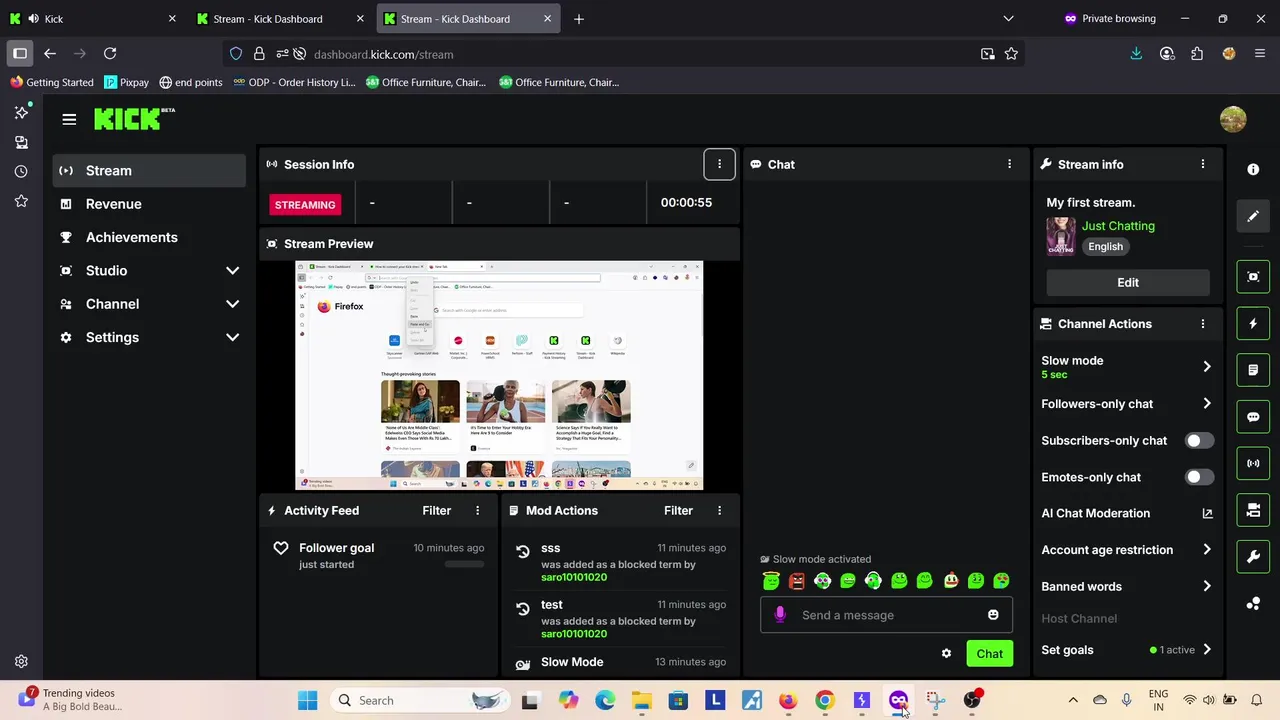This screenshot has width=1280, height=720.
Task: Click the browser address bar URL
Action: tap(383, 54)
